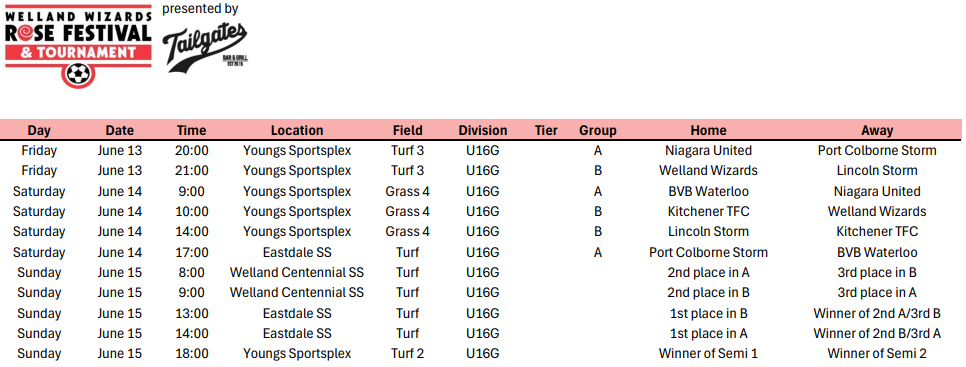Screen dimensions: 966x367
Task: Select the Day column header
Action: pyautogui.click(x=39, y=131)
